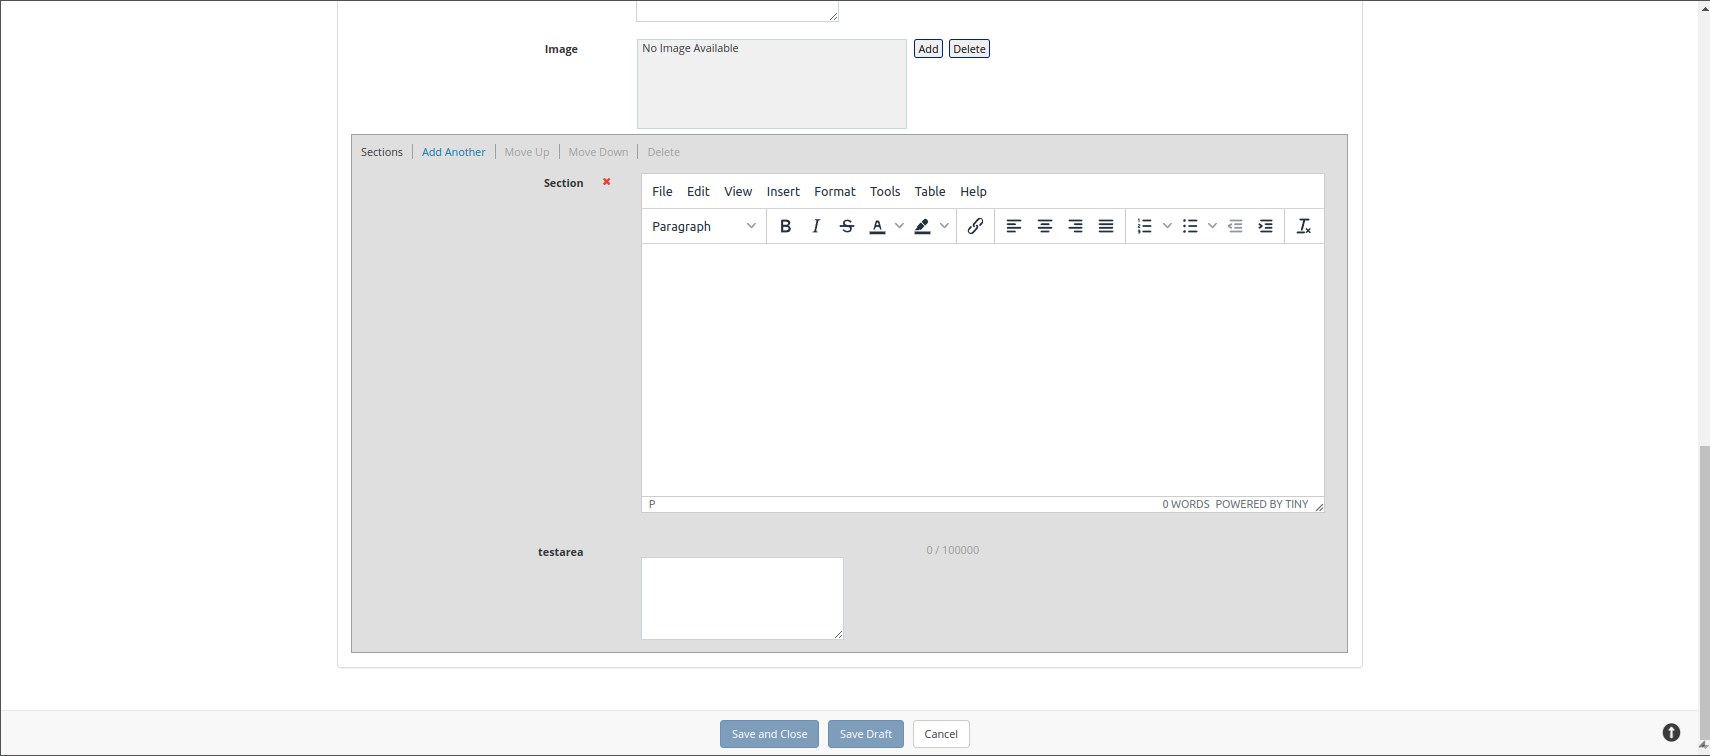Expand numbered list style options

click(x=1167, y=226)
